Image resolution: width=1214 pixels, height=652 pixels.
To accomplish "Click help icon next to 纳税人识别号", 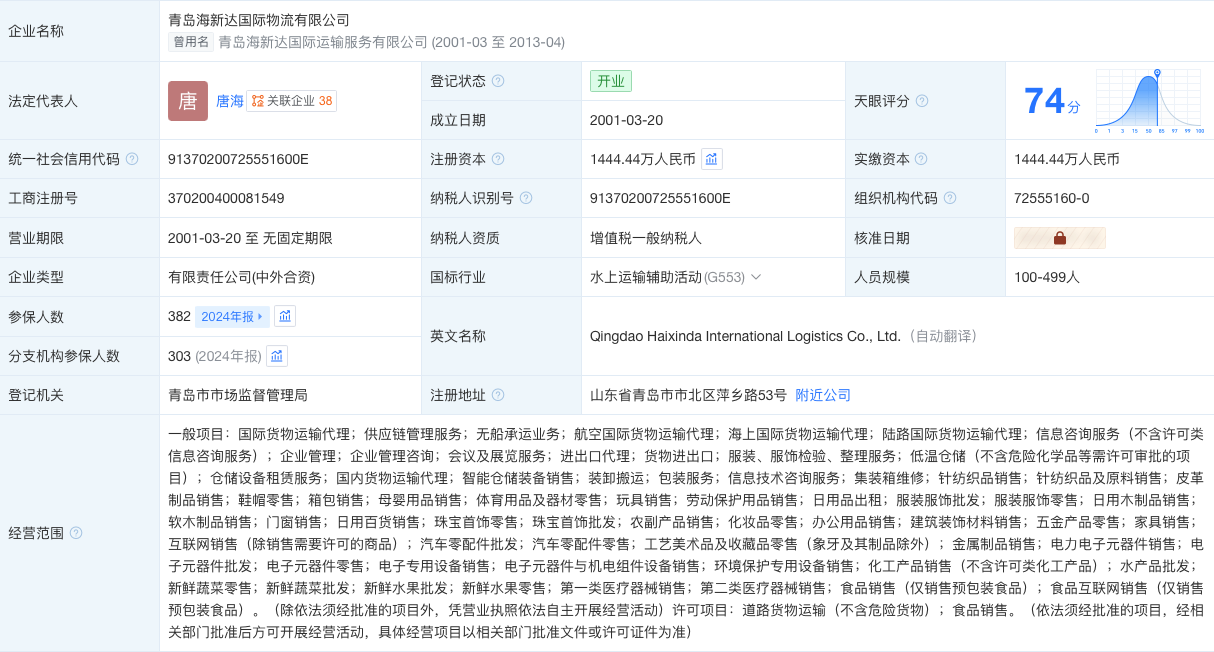I will click(526, 198).
